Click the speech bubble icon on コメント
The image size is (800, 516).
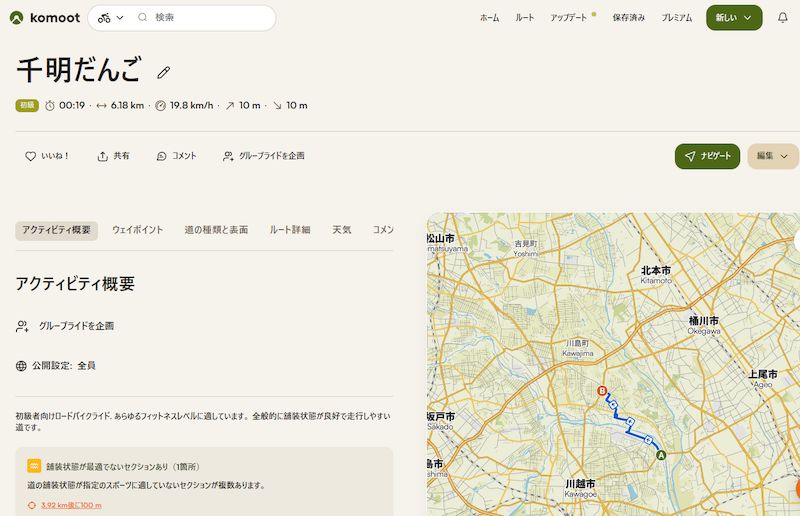[161, 157]
